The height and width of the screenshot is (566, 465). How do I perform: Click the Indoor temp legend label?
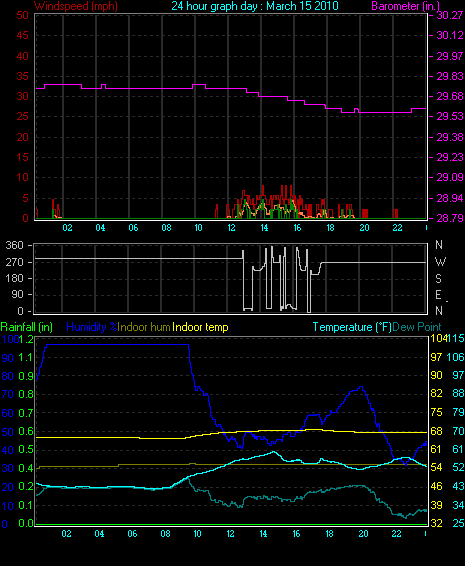tap(200, 327)
